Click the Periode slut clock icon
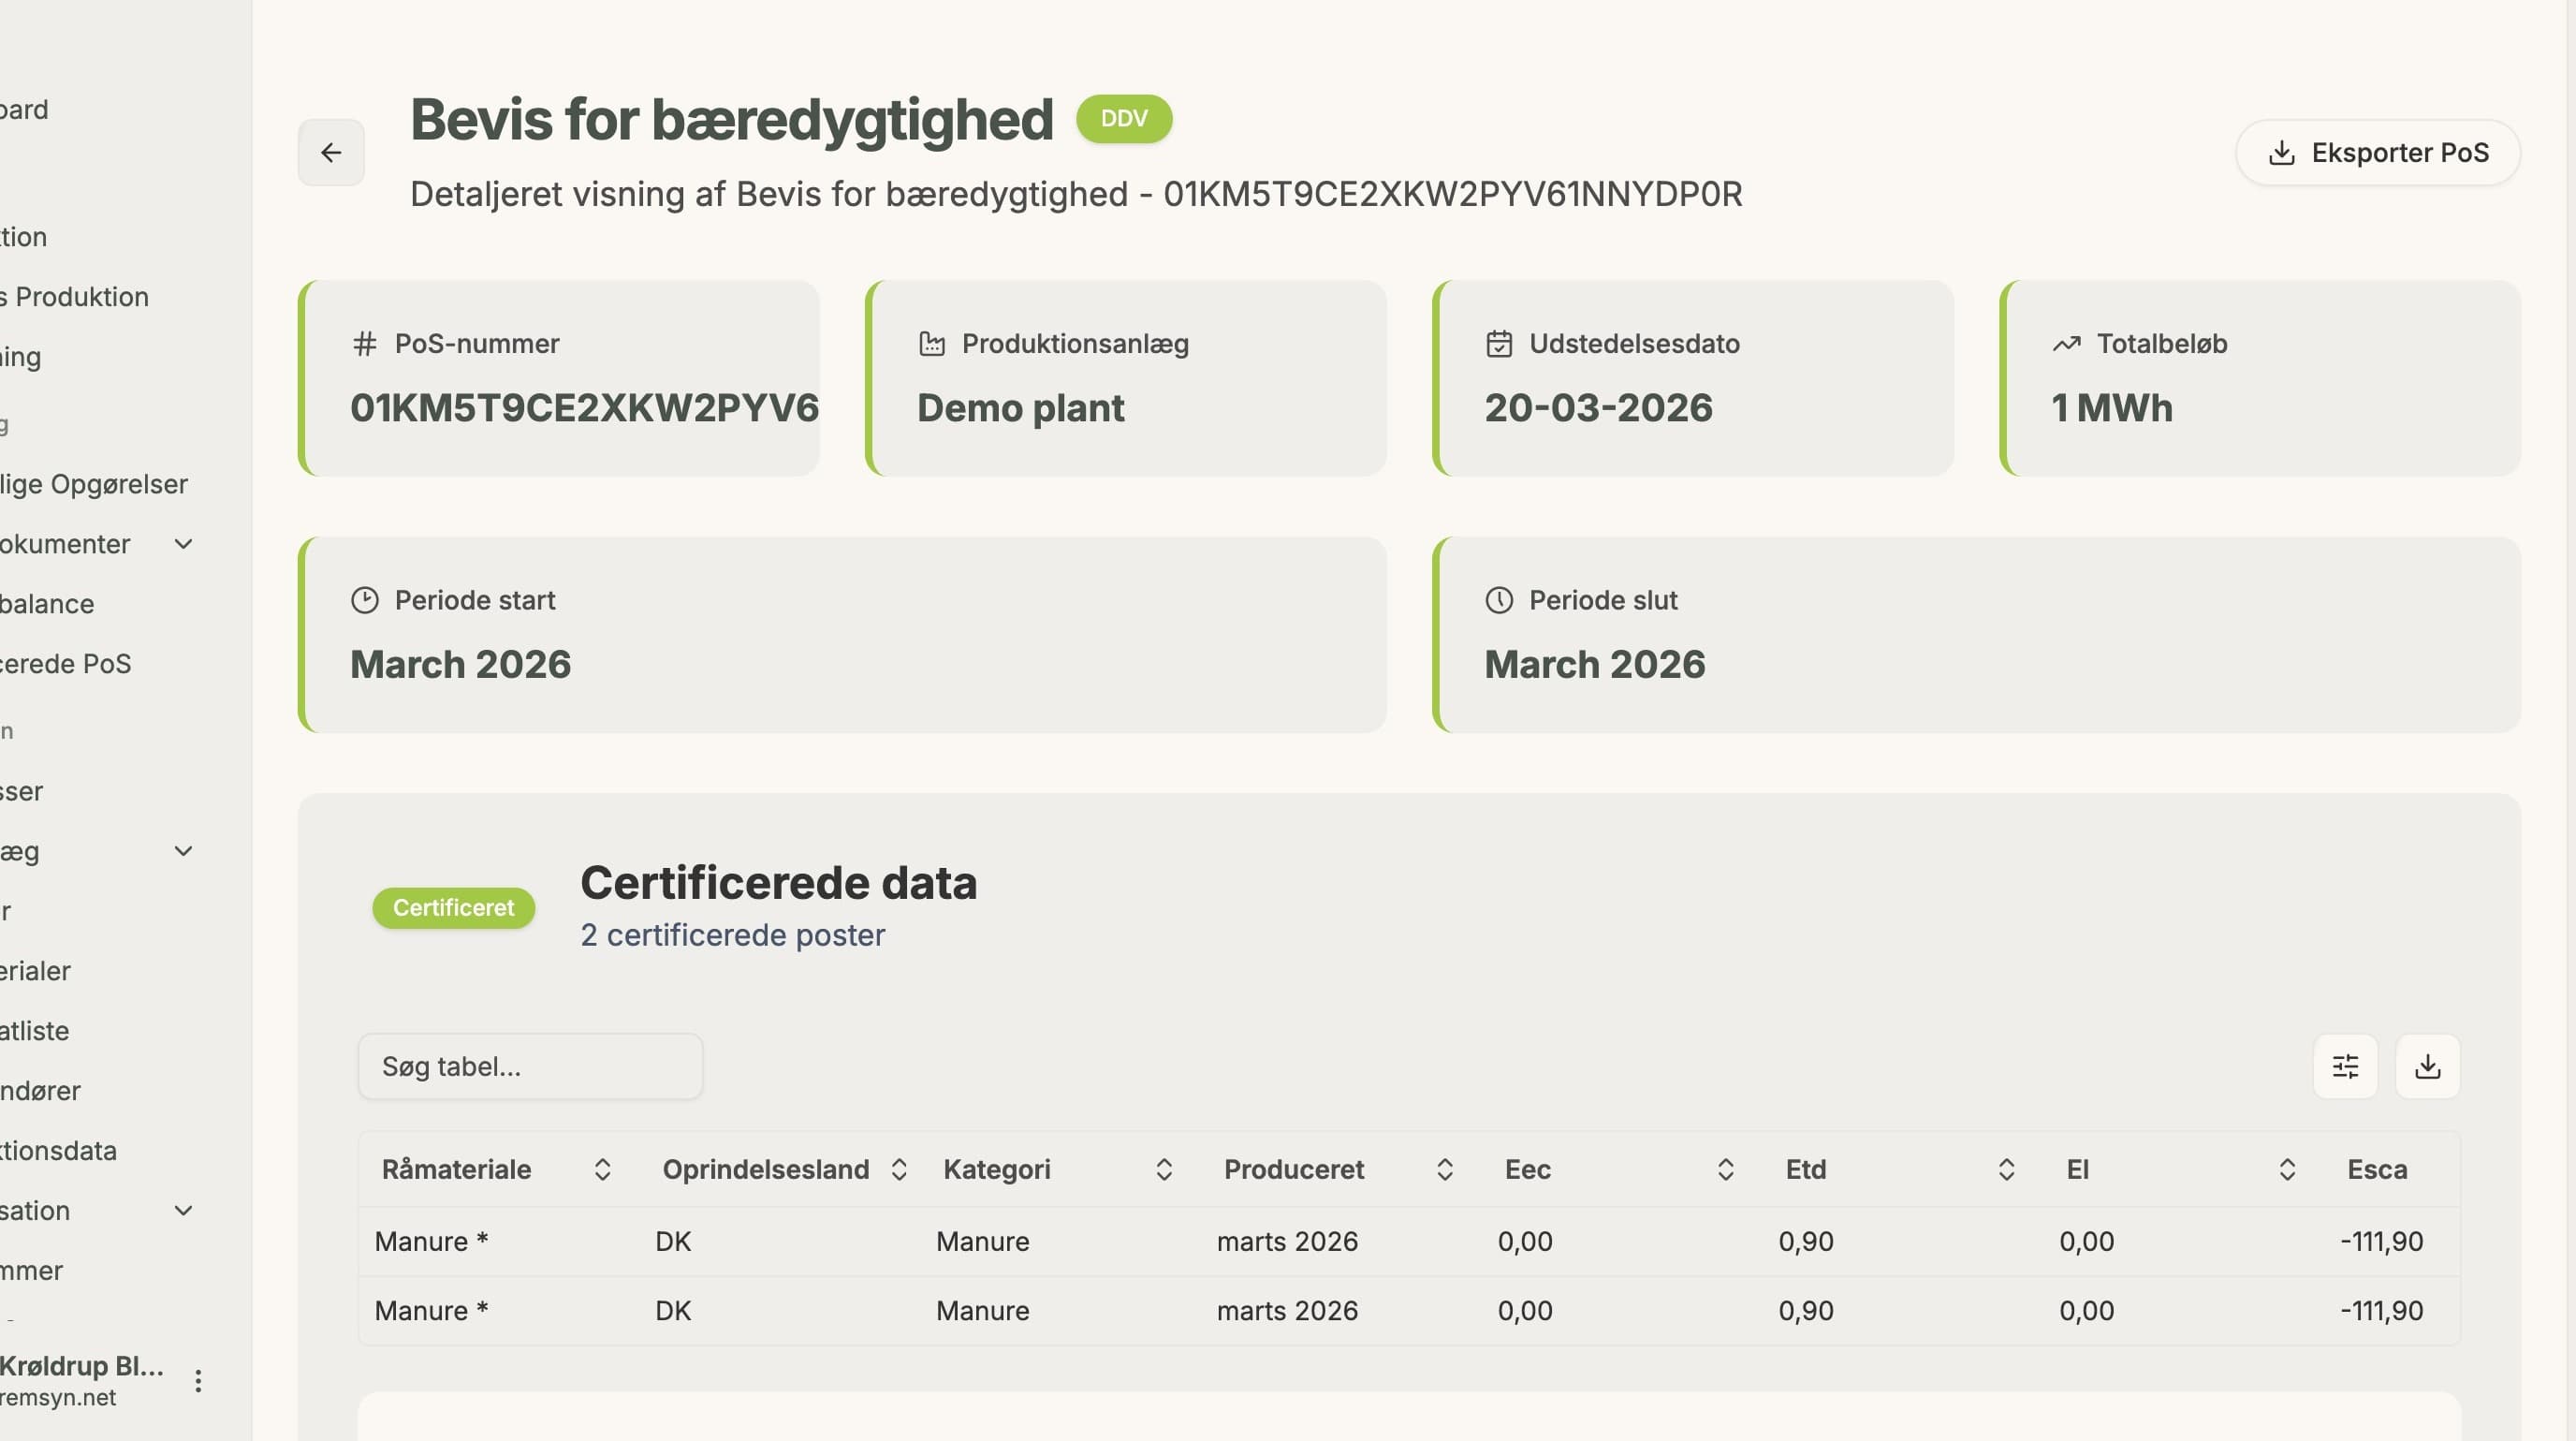2576x1441 pixels. pyautogui.click(x=1498, y=600)
